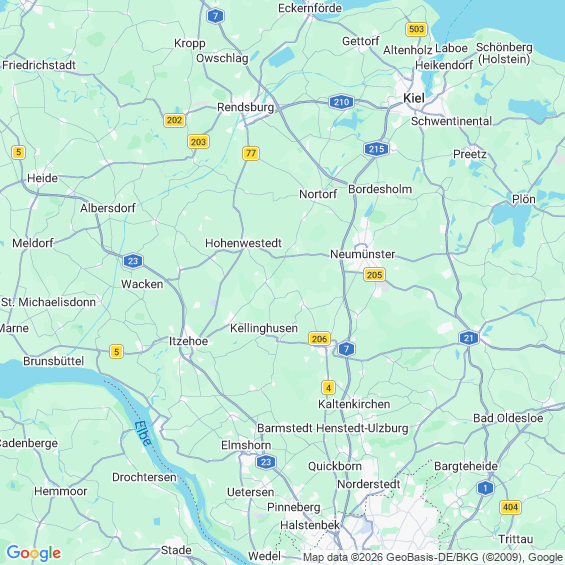
Task: Click the A 215 highway shield
Action: coord(376,149)
